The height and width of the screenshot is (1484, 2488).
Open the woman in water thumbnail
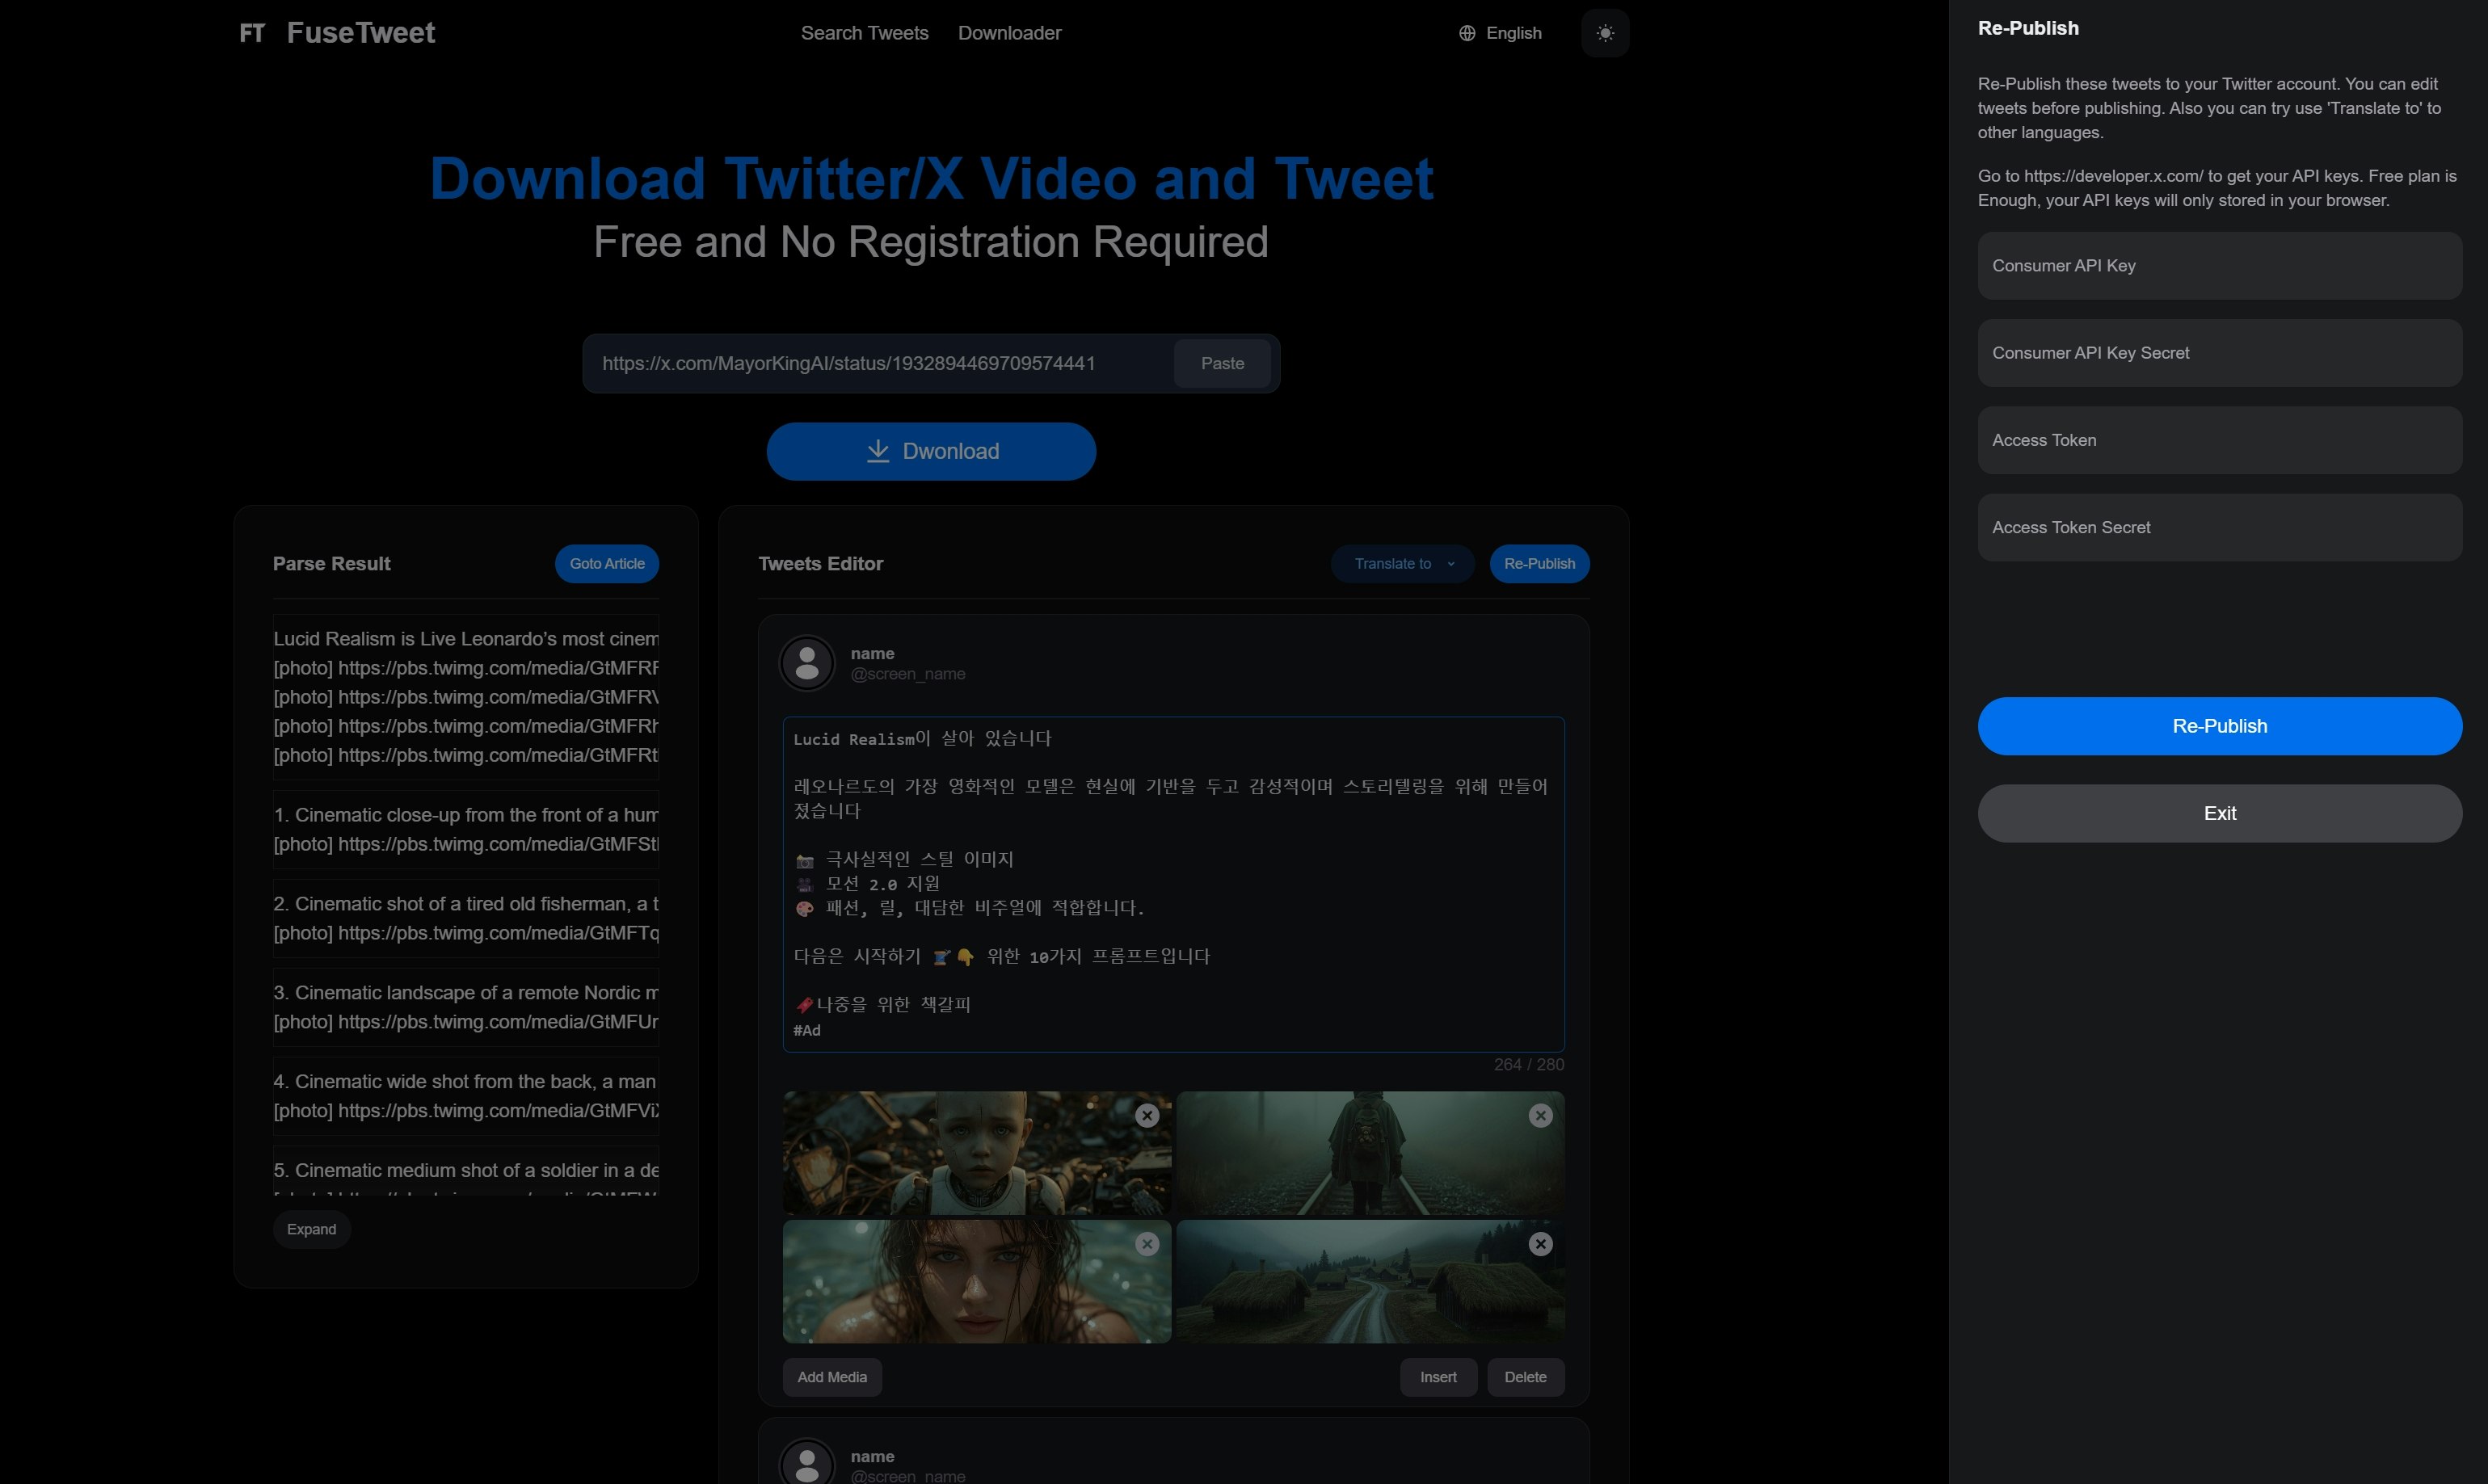(x=977, y=1281)
